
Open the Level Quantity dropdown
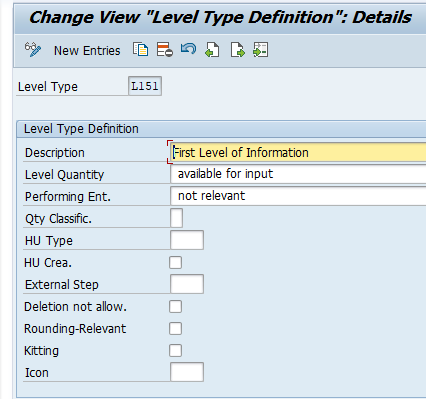click(298, 174)
